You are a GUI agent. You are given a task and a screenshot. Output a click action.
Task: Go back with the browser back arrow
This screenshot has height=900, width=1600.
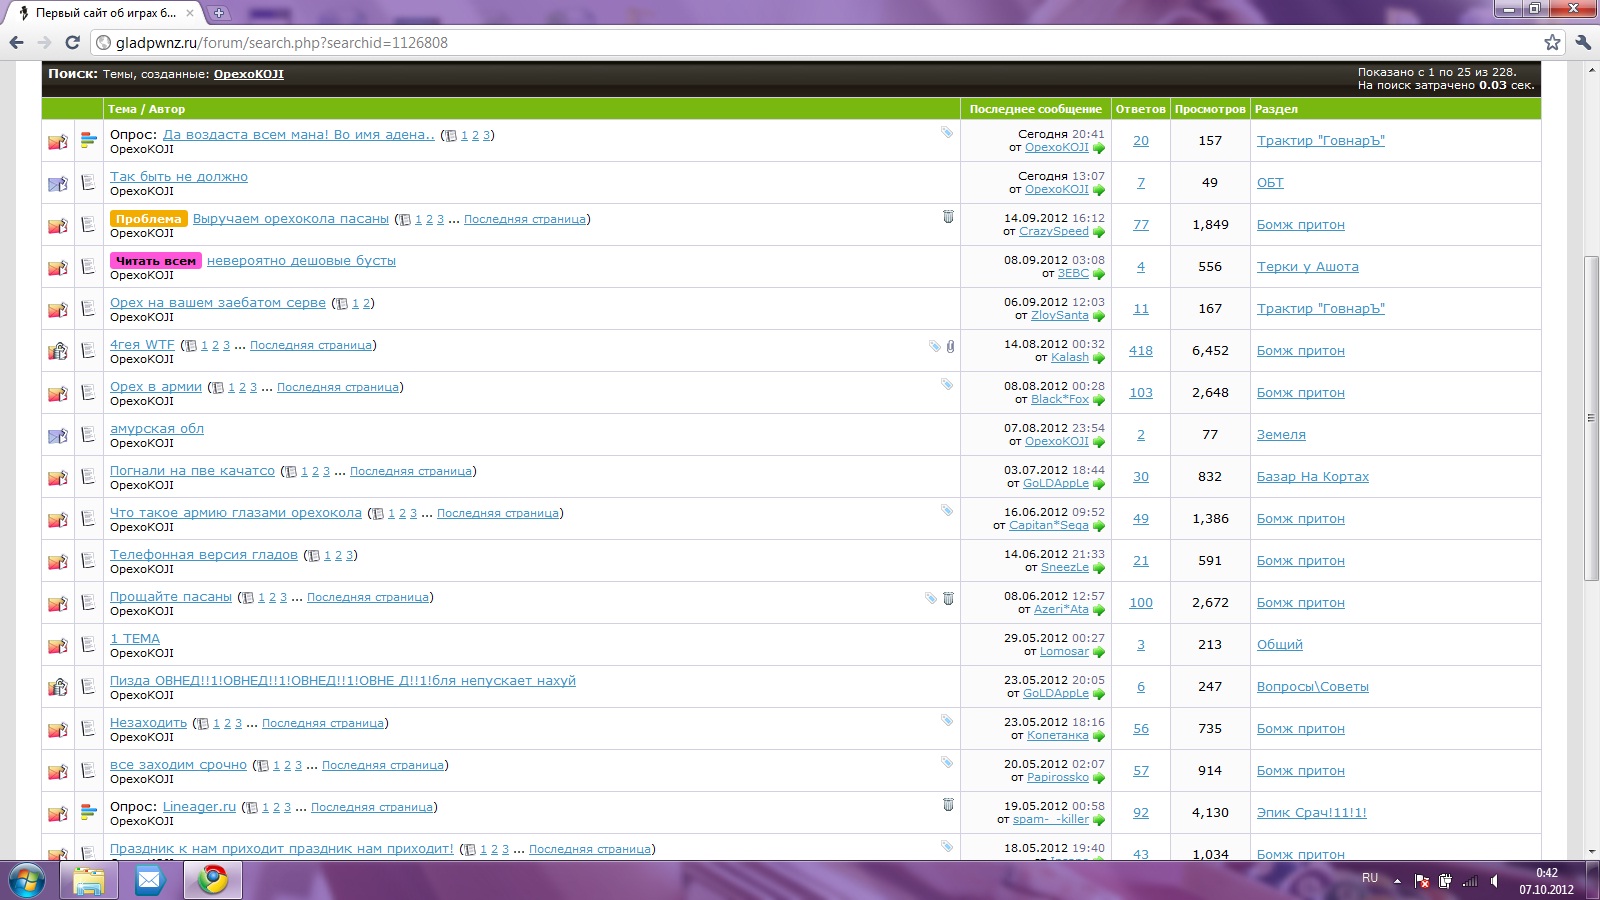click(x=17, y=42)
